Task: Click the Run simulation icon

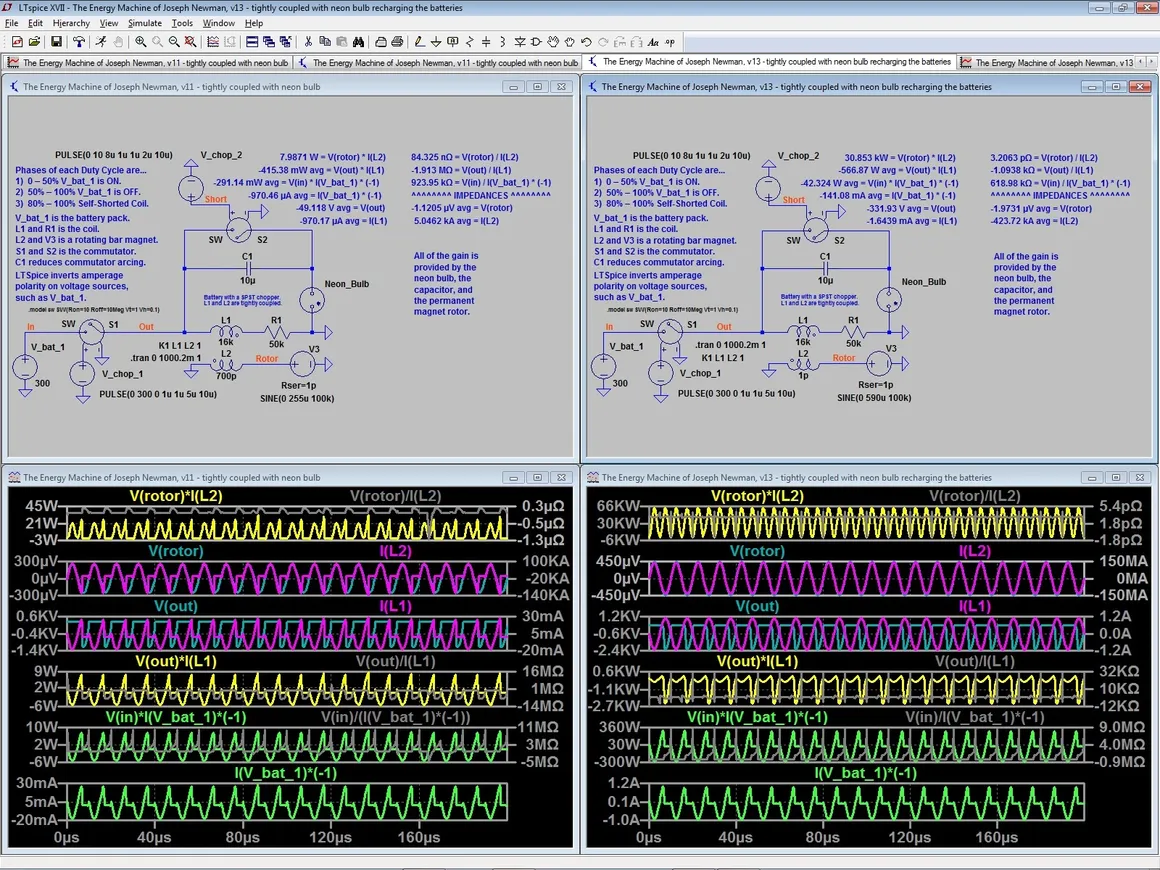Action: click(101, 42)
